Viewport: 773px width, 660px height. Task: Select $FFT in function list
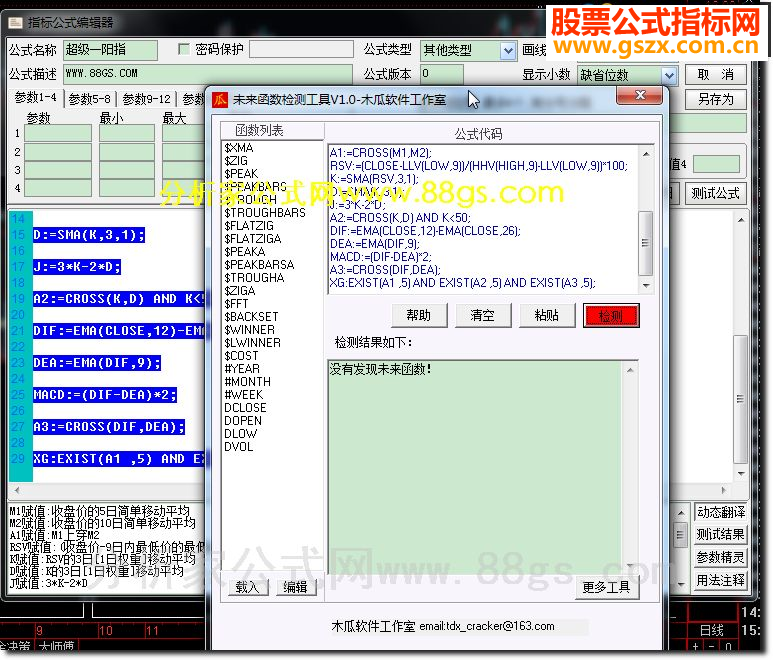point(237,304)
